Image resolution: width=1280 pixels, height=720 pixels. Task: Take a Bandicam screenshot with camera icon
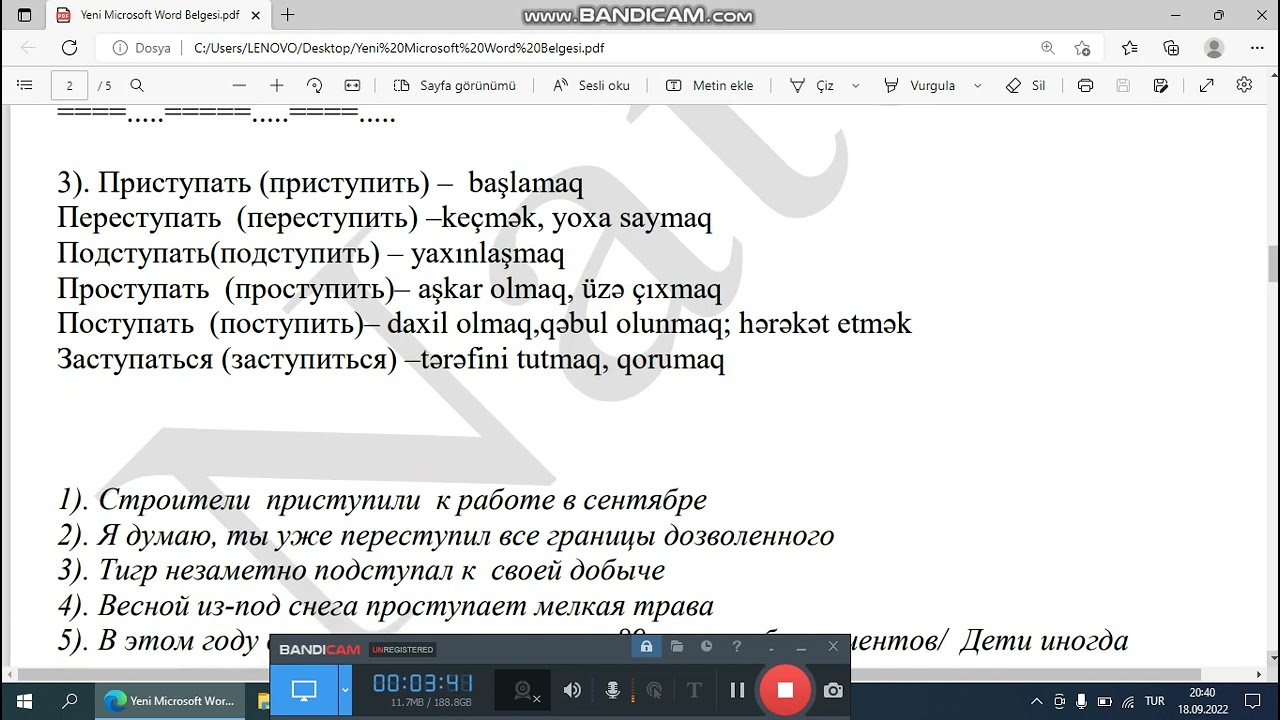[x=832, y=690]
